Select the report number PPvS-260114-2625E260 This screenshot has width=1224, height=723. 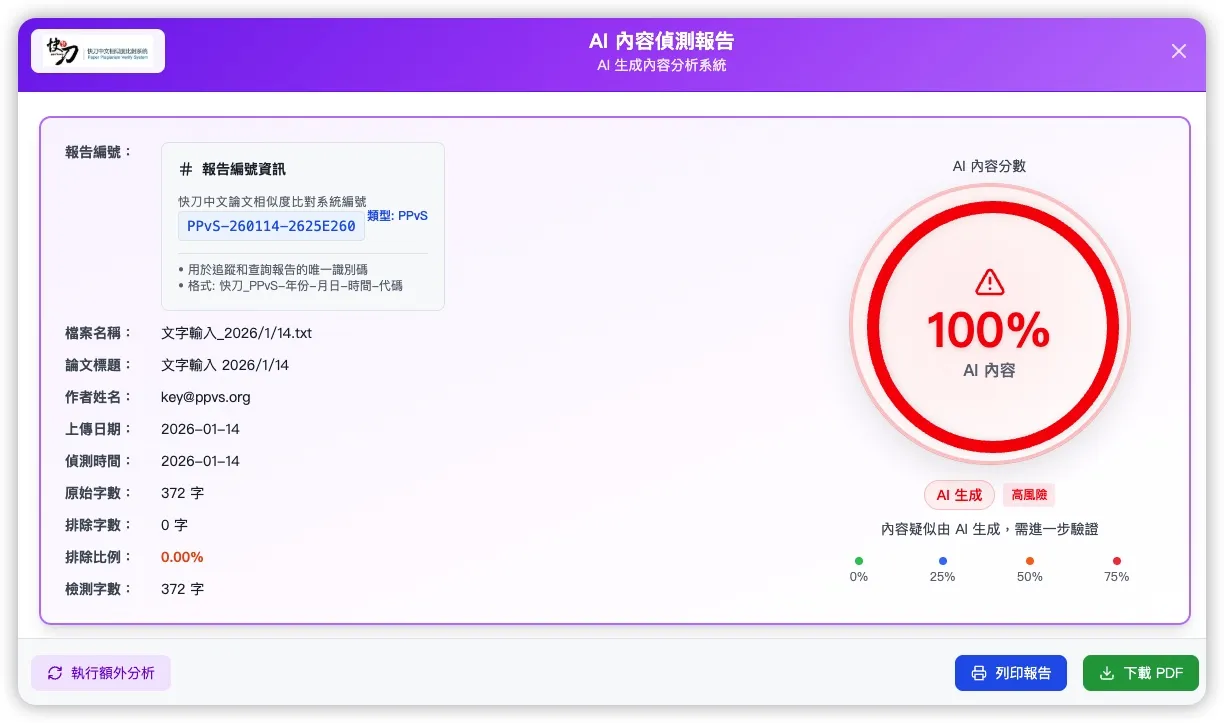tap(271, 225)
